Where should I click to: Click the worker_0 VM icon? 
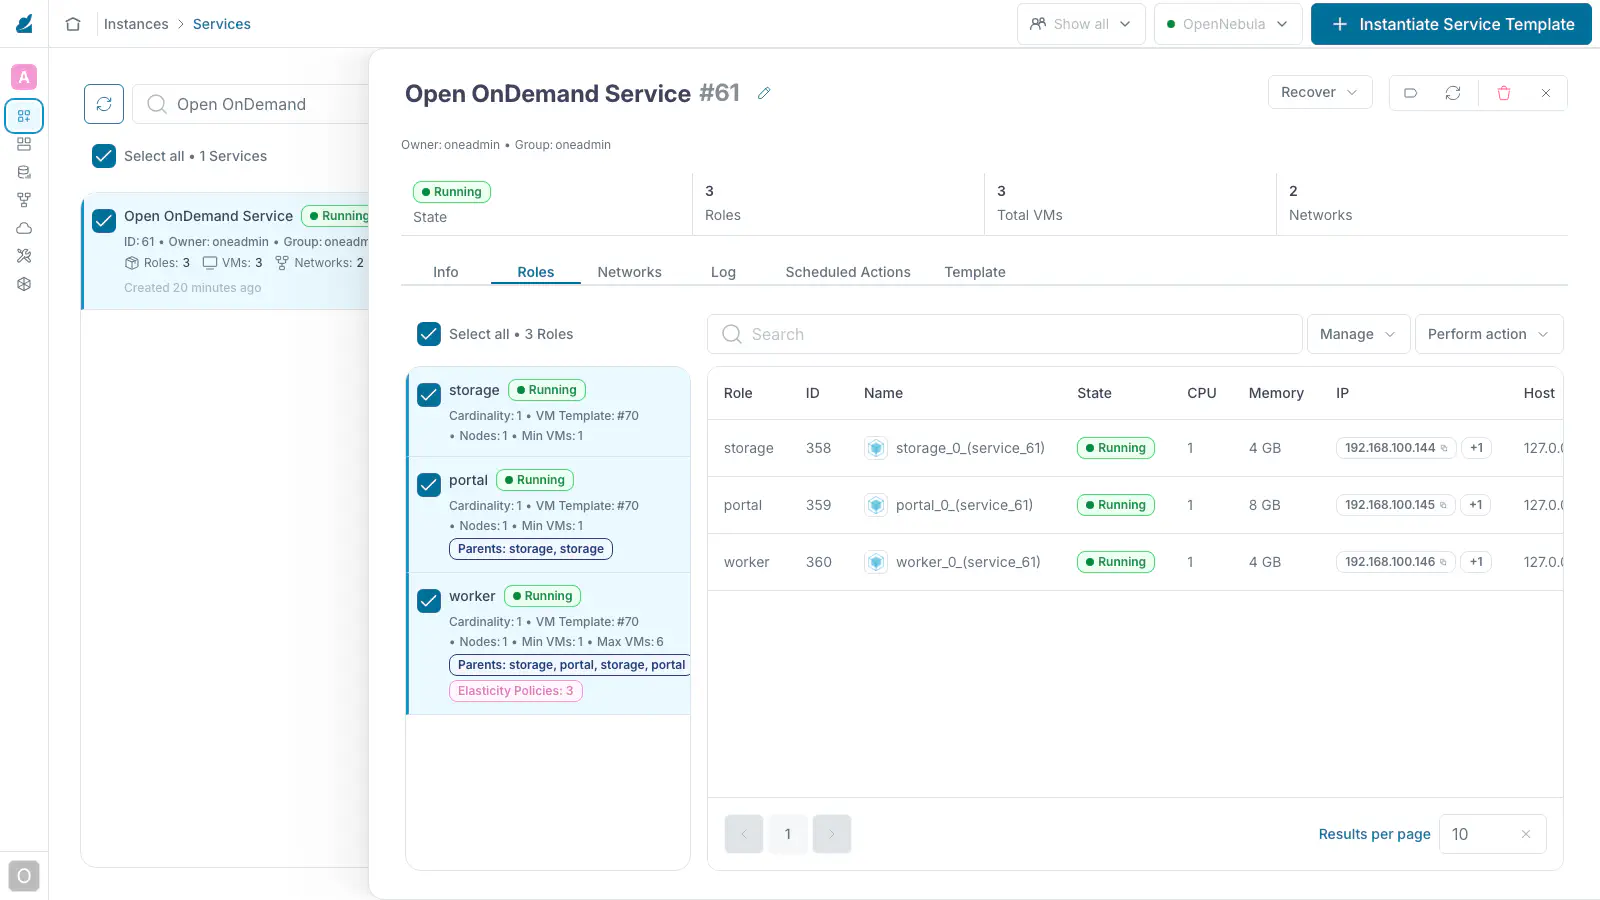coord(876,562)
